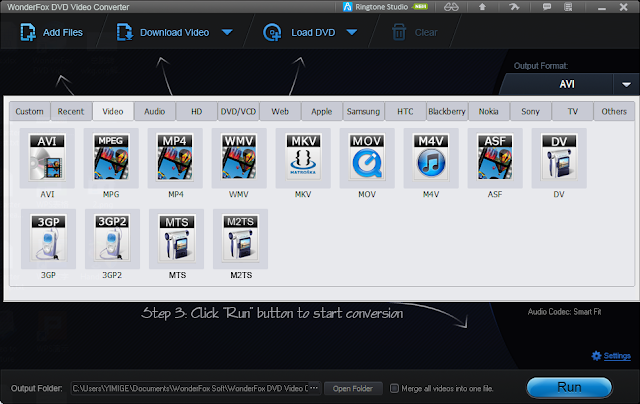Pick the MTS format icon
This screenshot has width=640, height=404.
[176, 239]
